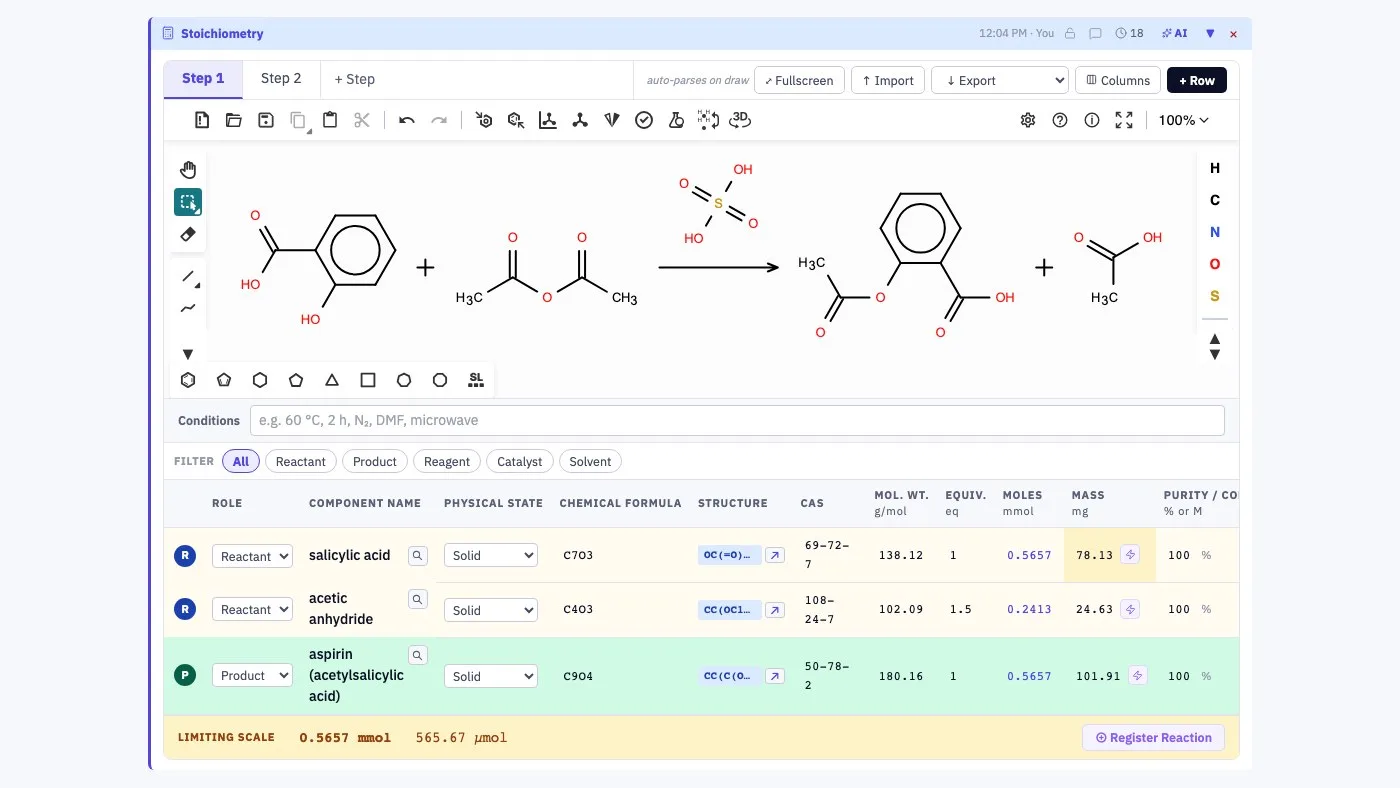Select the Nitrogen (N) atom button
Image resolution: width=1400 pixels, height=788 pixels.
pyautogui.click(x=1215, y=232)
